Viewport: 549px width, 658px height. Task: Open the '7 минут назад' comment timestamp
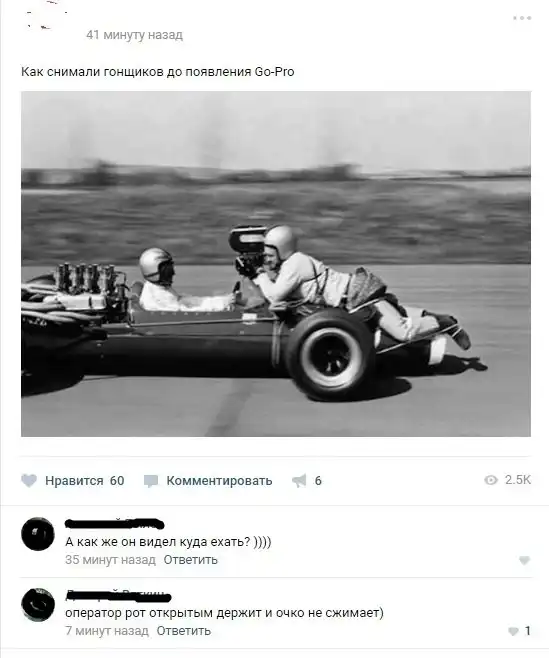(x=107, y=631)
